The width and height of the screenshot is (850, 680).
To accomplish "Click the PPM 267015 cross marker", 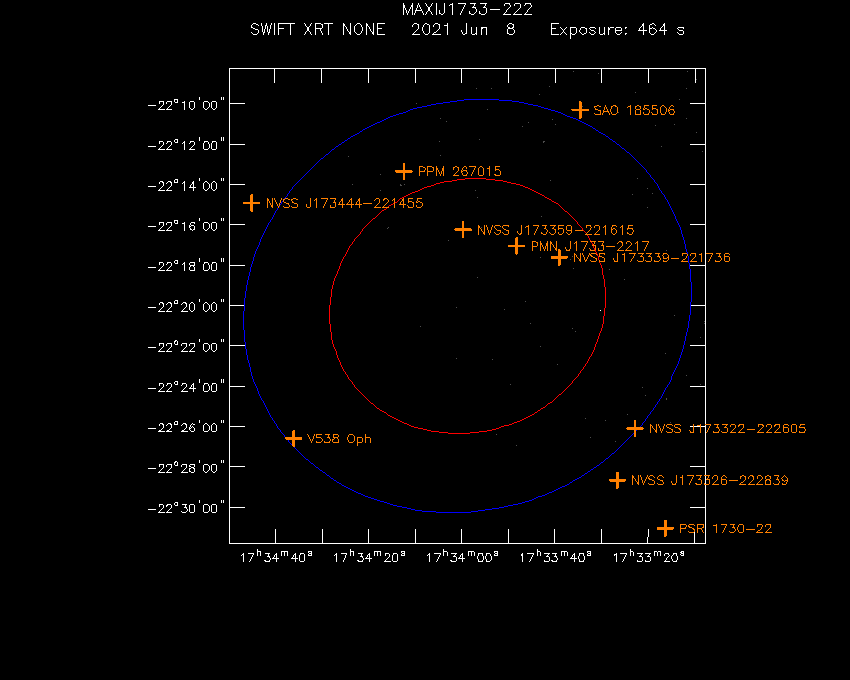I will [404, 171].
